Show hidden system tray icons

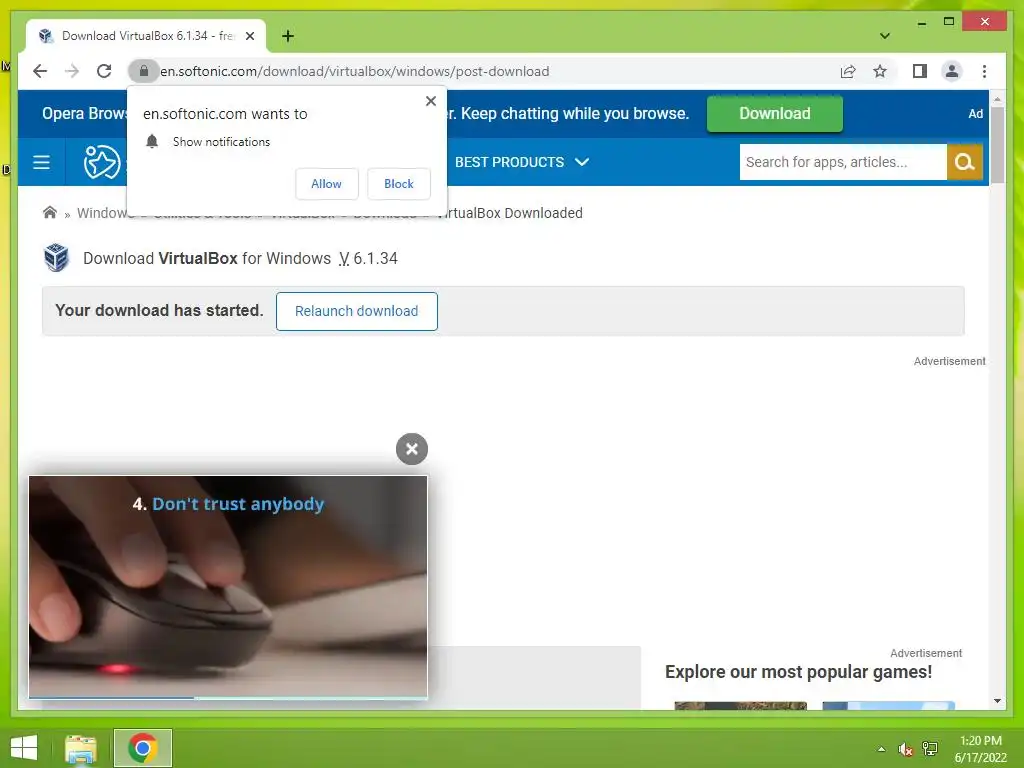(882, 749)
